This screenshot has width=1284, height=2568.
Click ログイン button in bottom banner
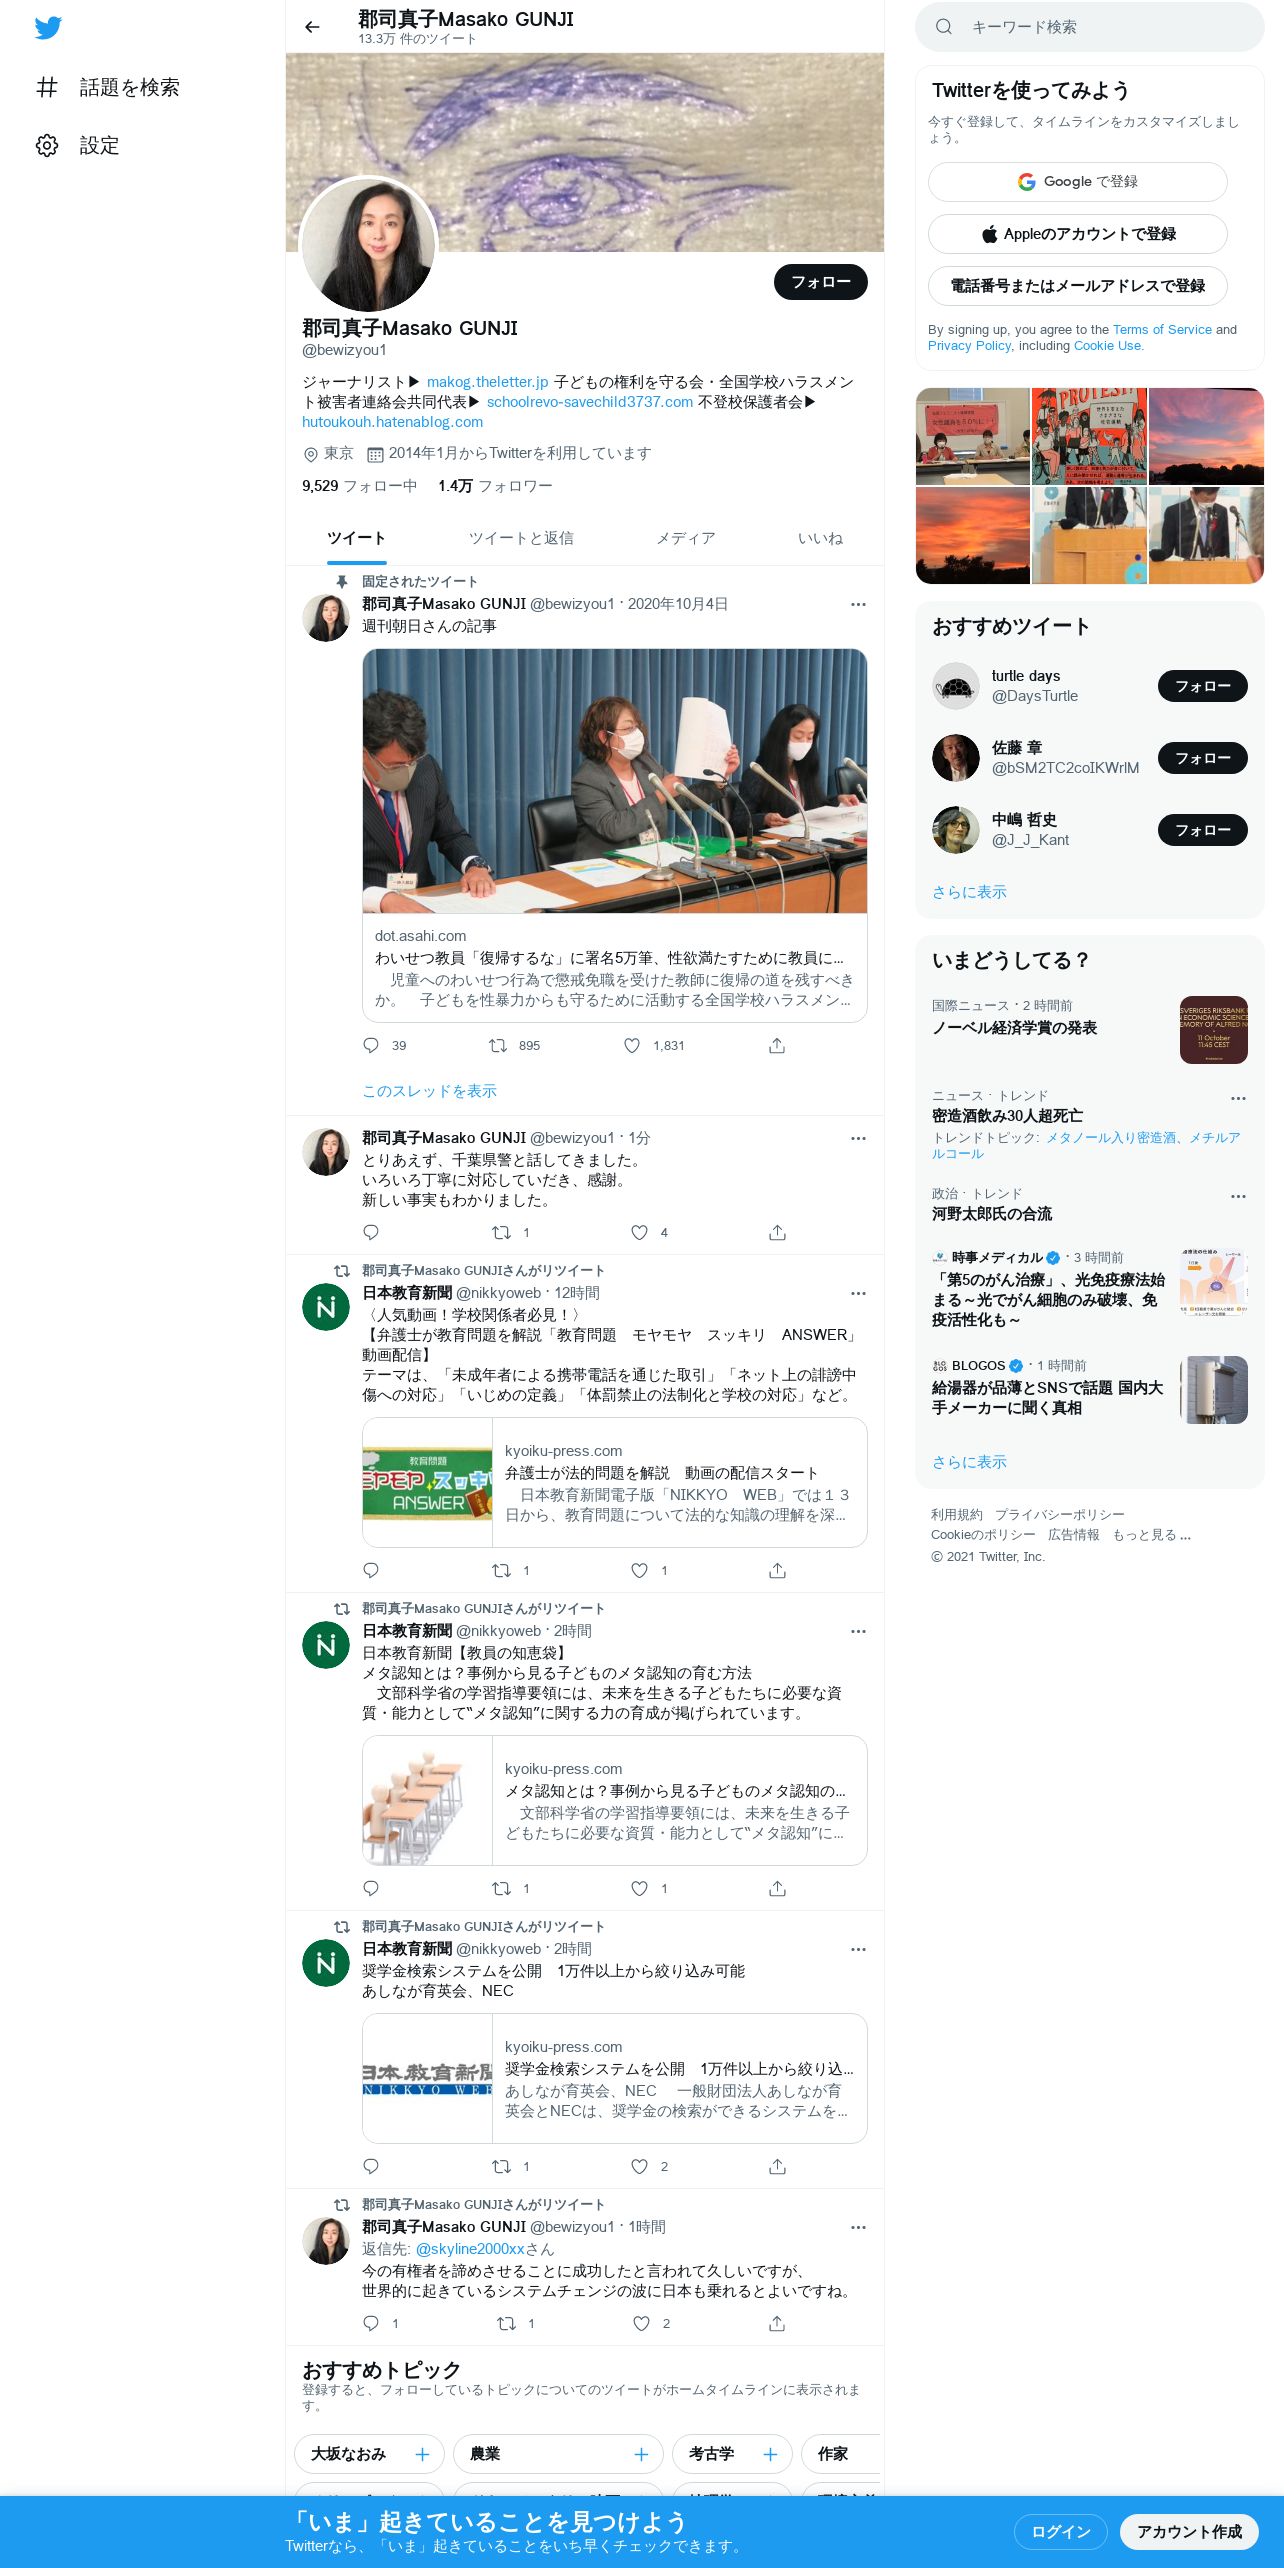[1060, 2532]
